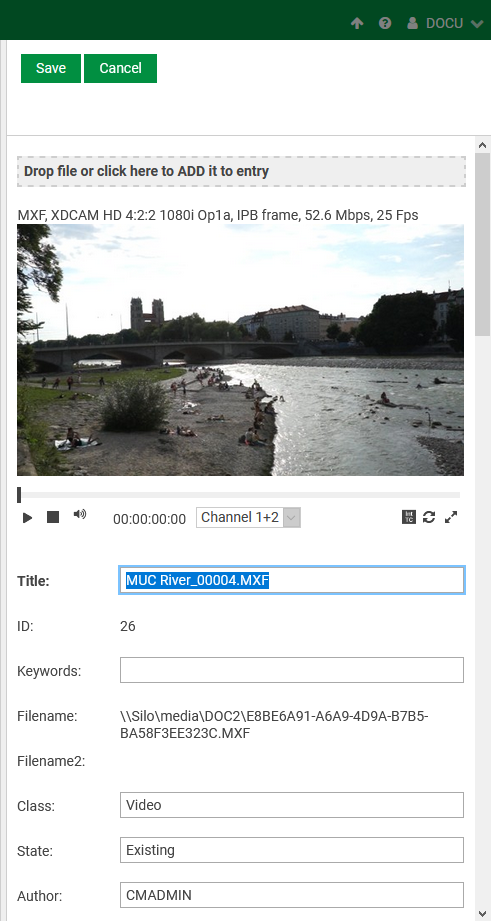This screenshot has height=921, width=491.
Task: Click the scrollbar up arrow
Action: click(482, 145)
